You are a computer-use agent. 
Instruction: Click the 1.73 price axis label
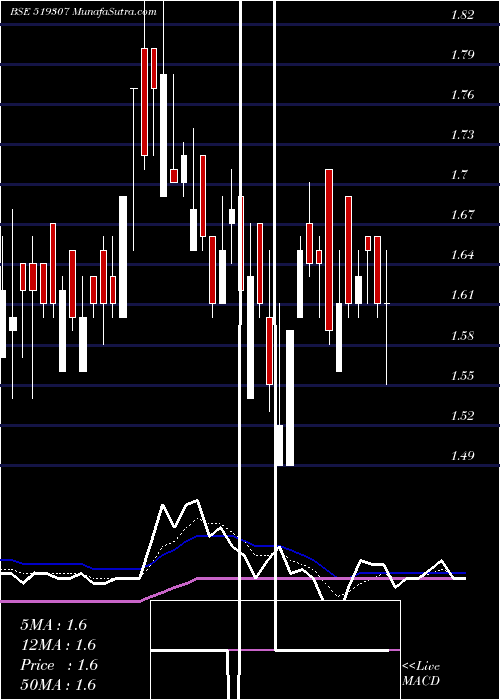coord(462,135)
